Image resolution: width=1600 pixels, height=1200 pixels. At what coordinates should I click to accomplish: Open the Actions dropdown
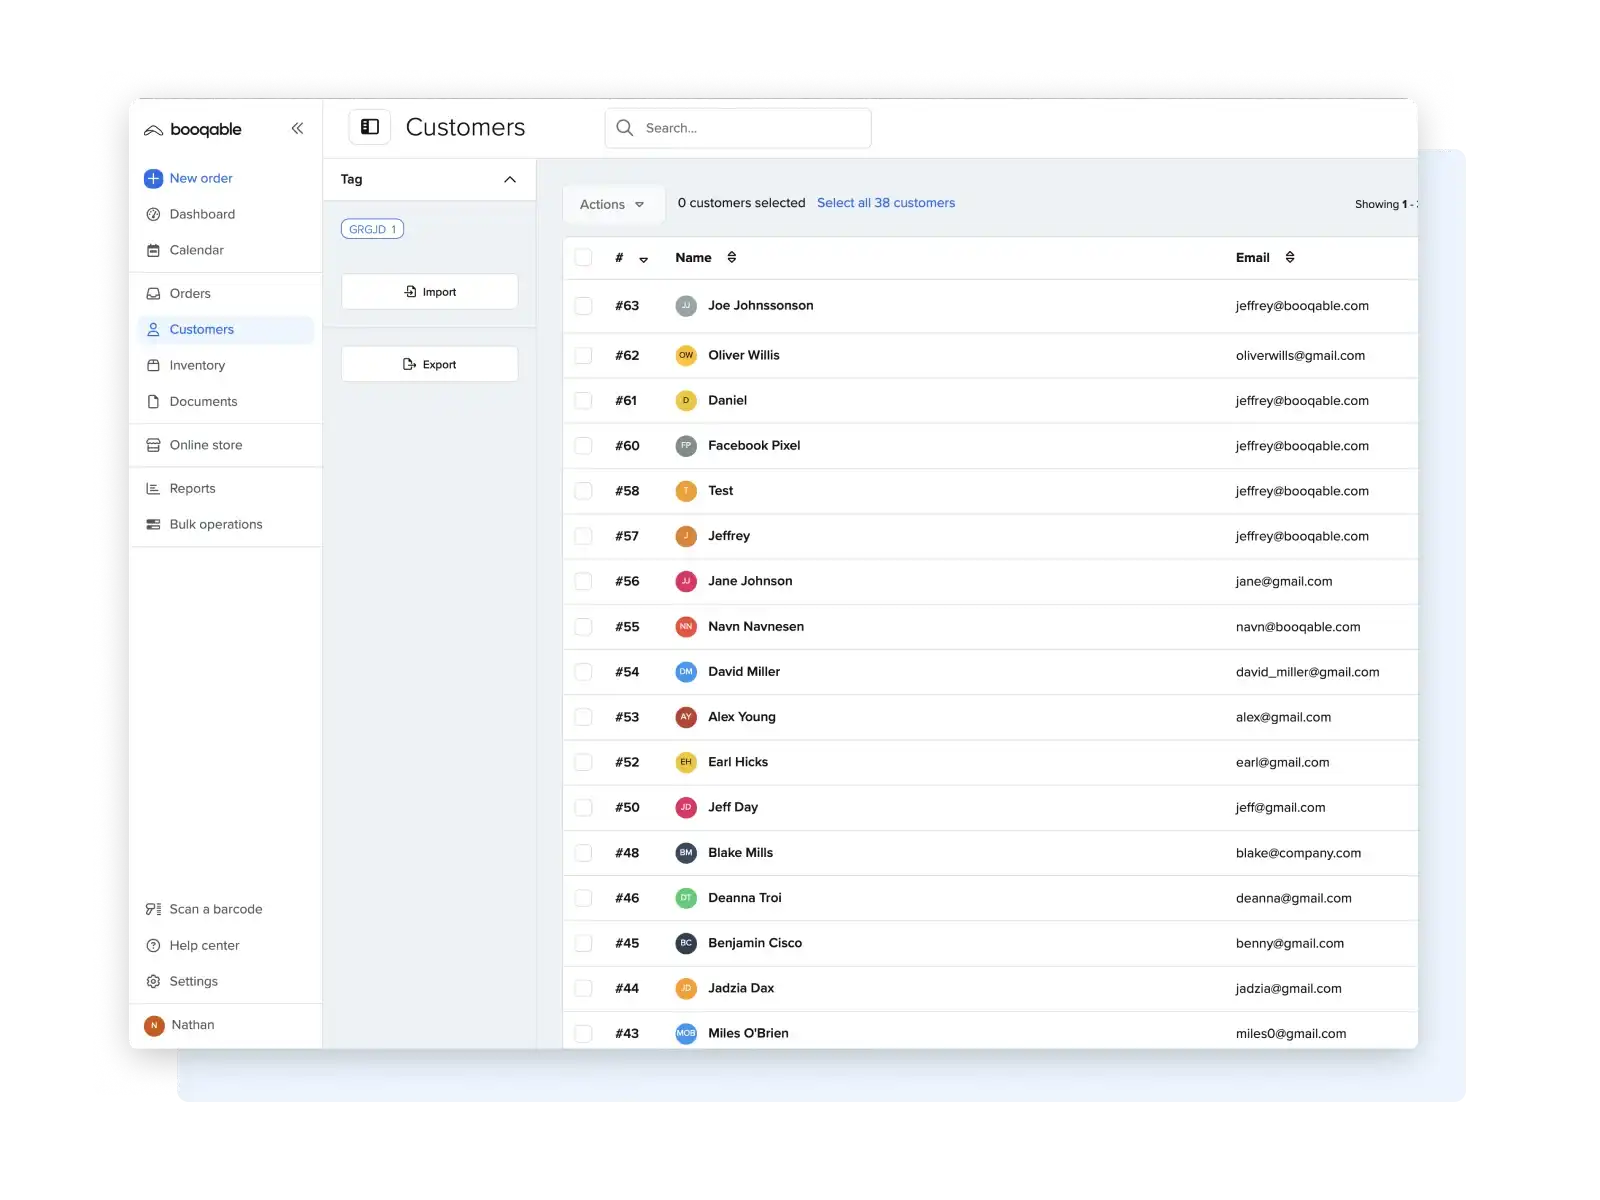612,204
